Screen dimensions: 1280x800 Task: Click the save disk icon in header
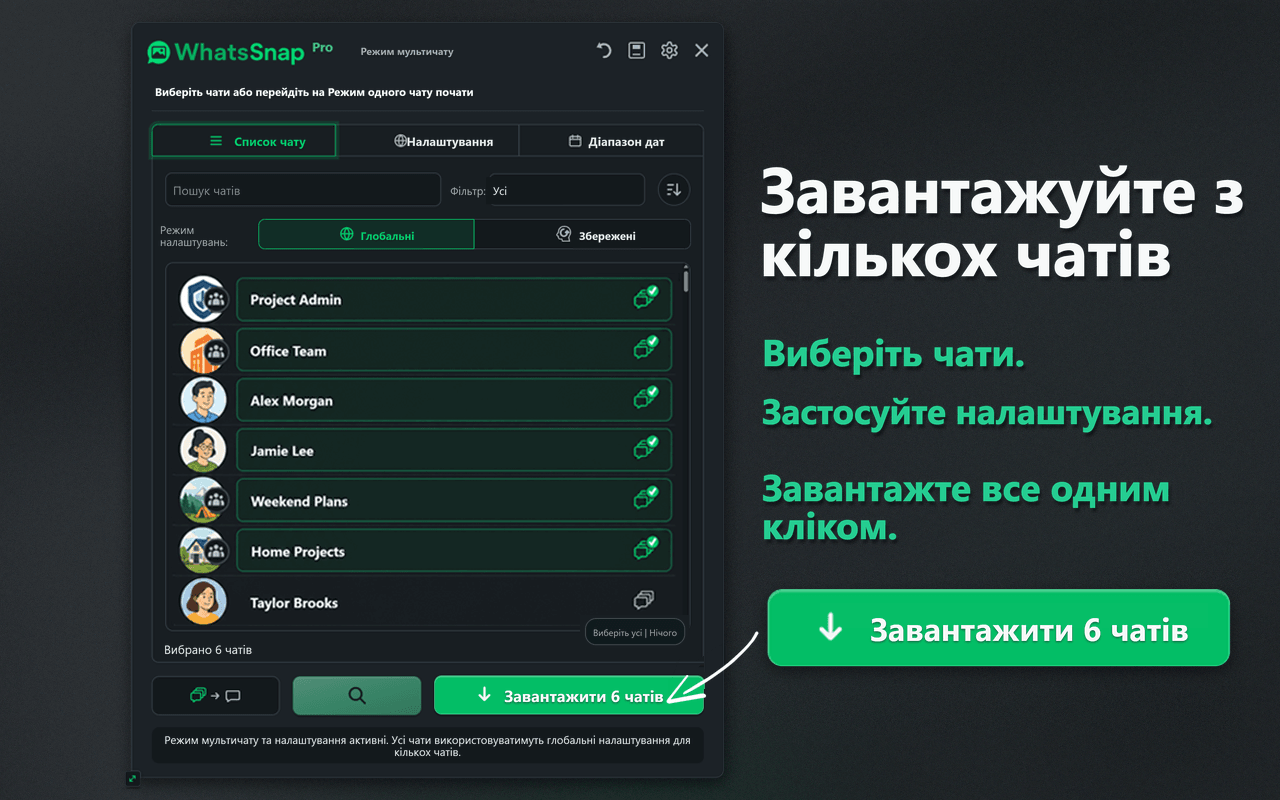pos(637,50)
